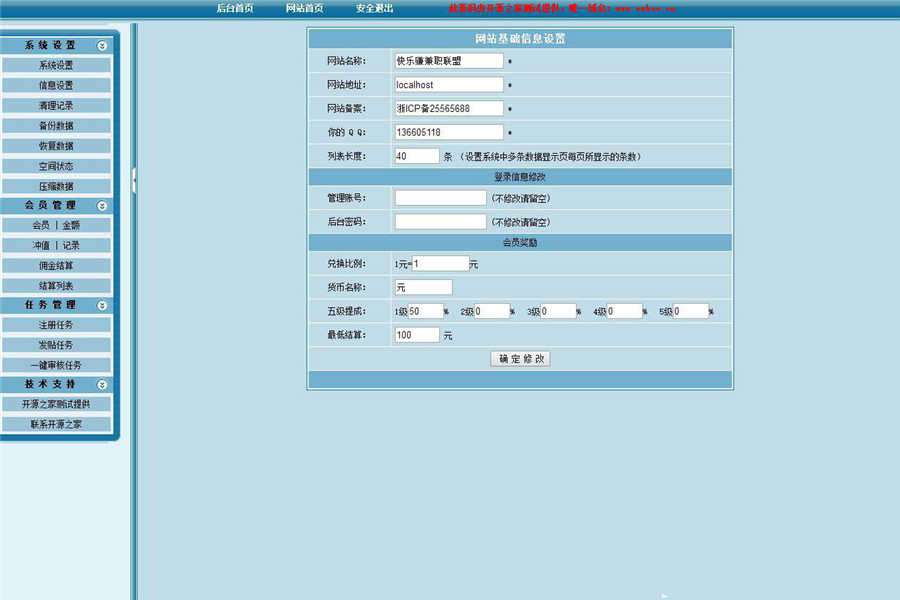The height and width of the screenshot is (600, 900).
Task: Focus the empty 管理账号 input field
Action: [440, 198]
